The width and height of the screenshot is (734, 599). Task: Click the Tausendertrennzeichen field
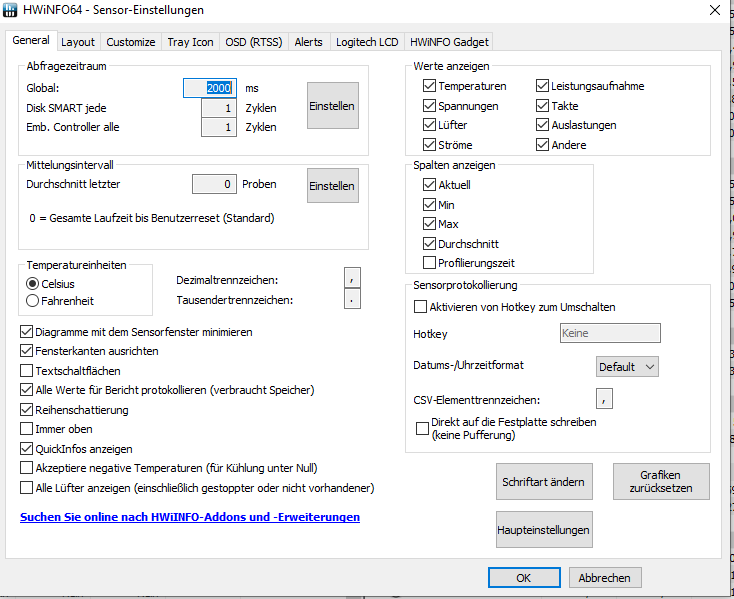(x=352, y=299)
